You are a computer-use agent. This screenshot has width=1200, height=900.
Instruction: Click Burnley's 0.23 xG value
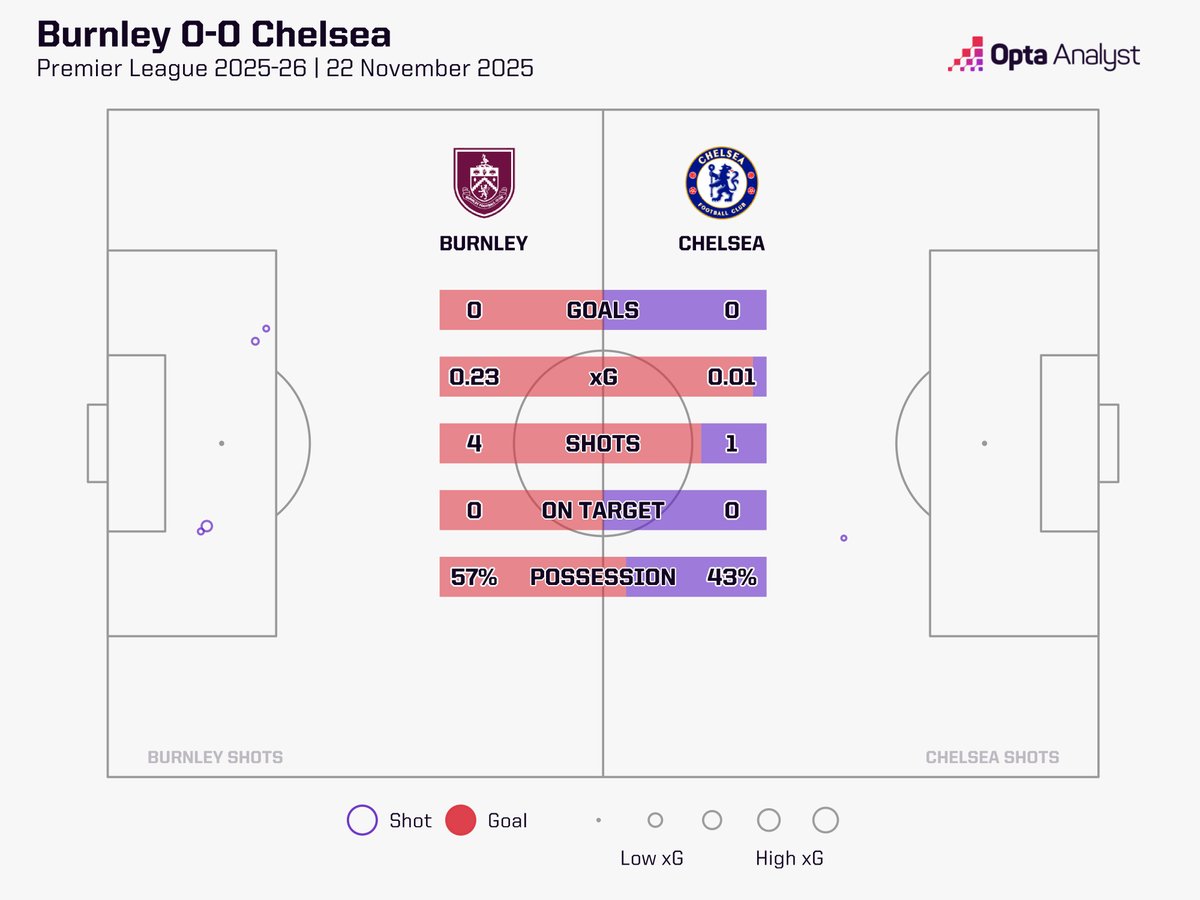click(x=474, y=377)
